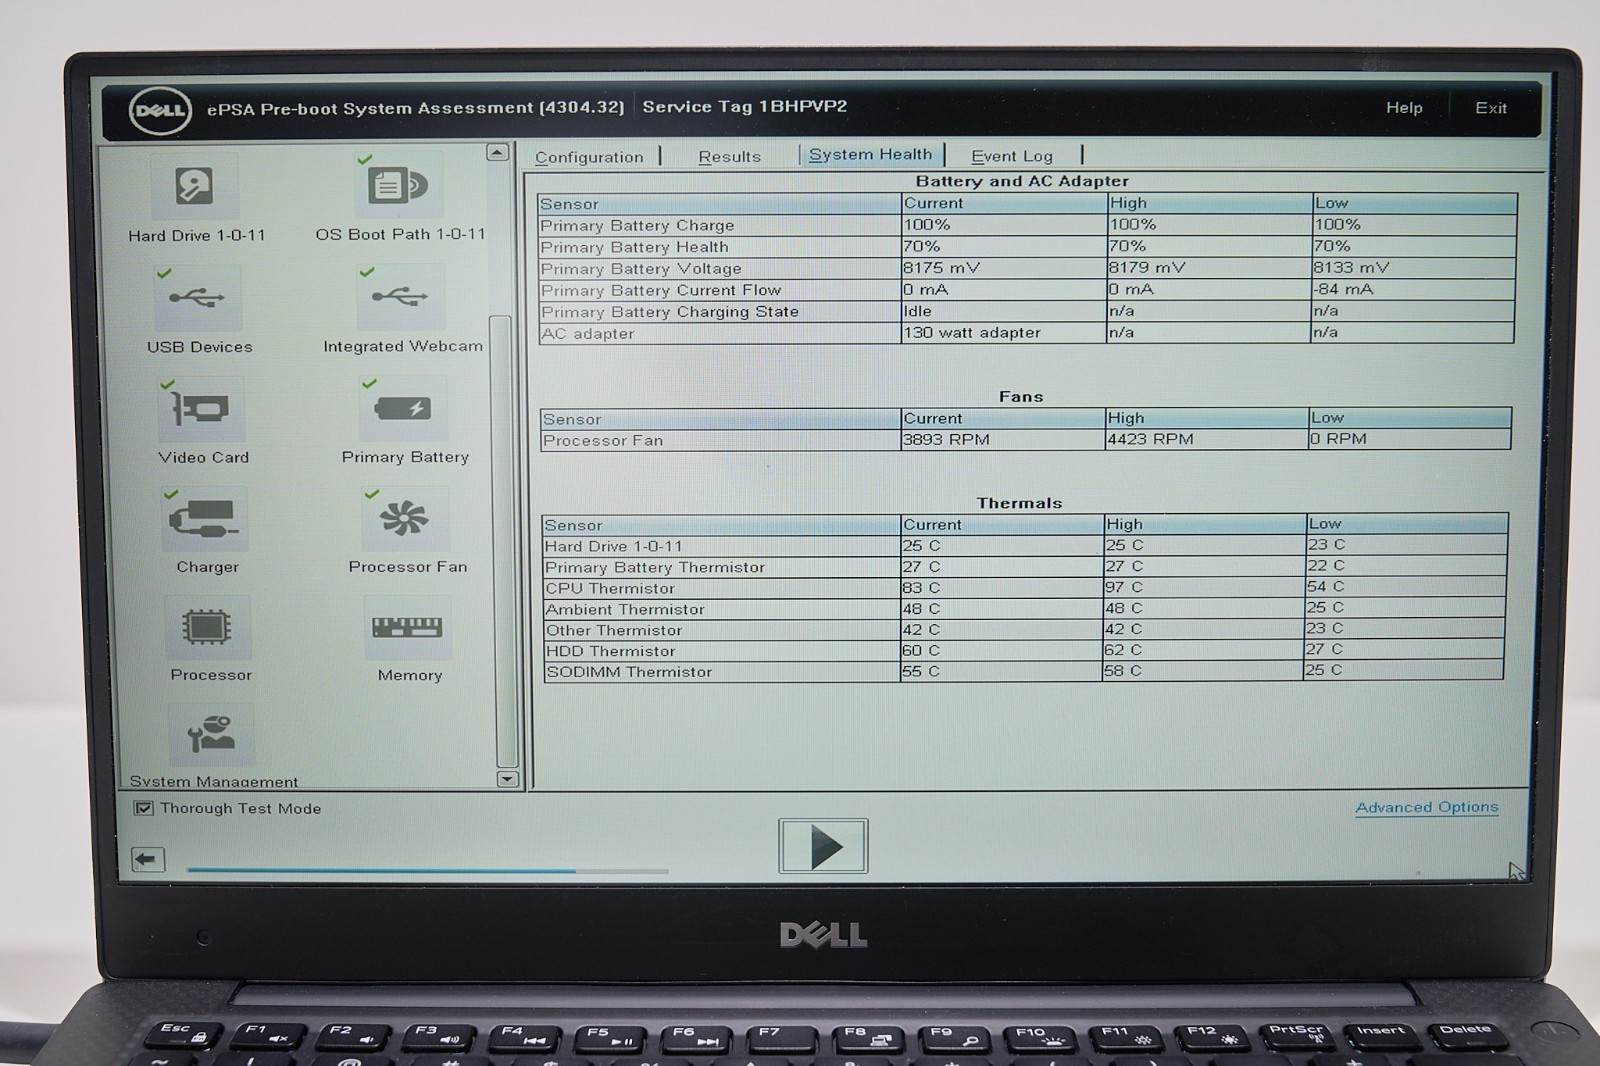Click the device list scrollbar thumb
The width and height of the screenshot is (1600, 1066).
pos(503,541)
